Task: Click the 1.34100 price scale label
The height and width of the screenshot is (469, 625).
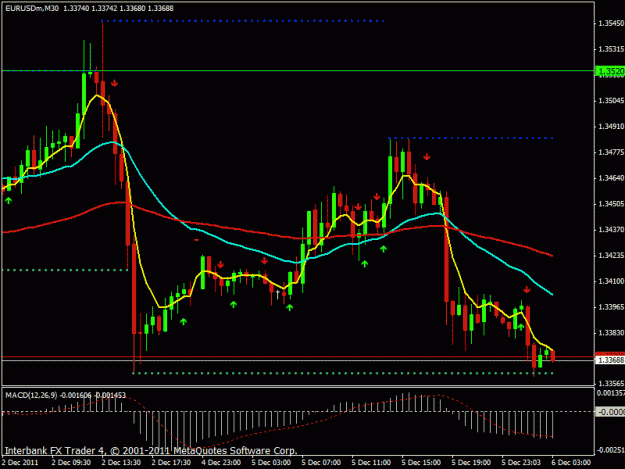Action: click(611, 281)
